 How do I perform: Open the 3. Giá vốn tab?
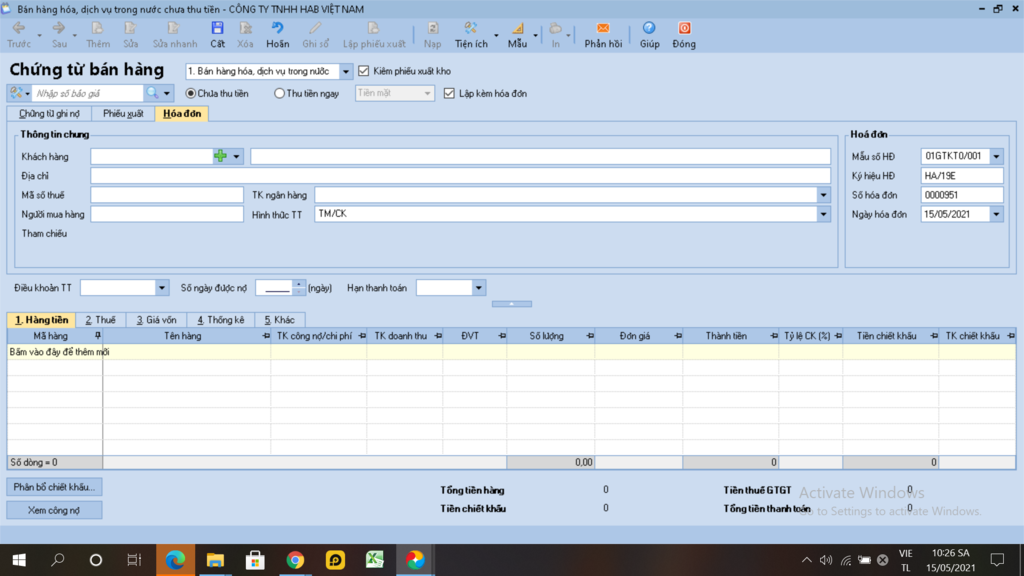[156, 320]
